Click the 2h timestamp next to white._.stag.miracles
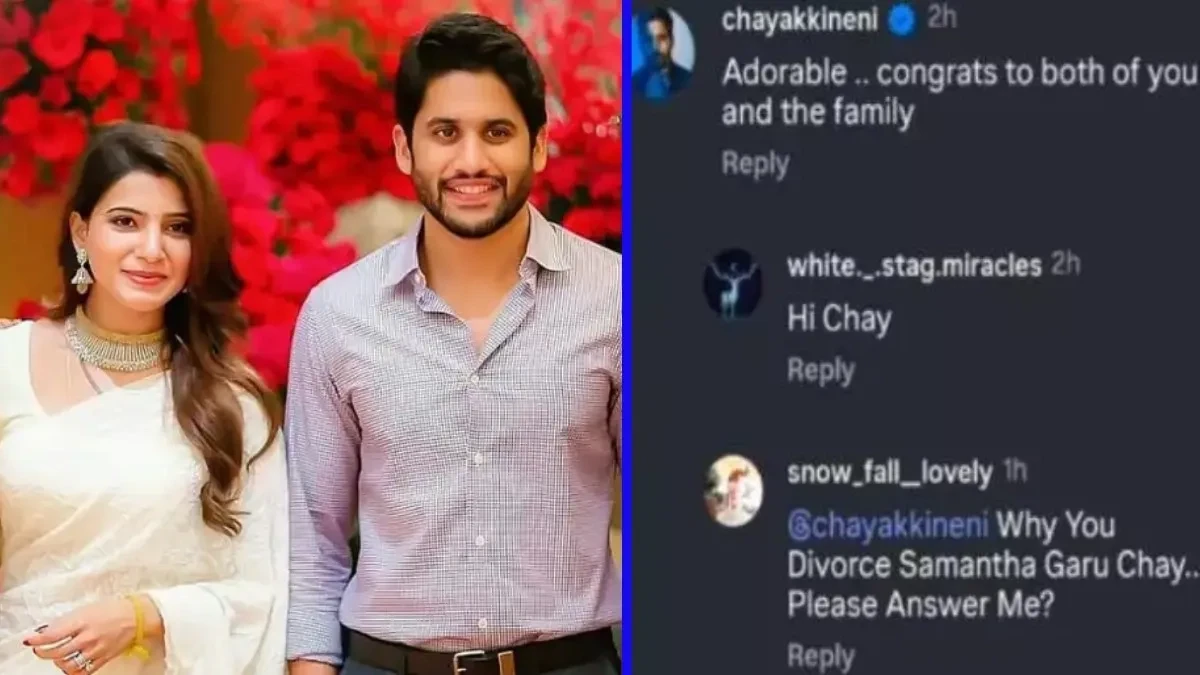1200x675 pixels. pyautogui.click(x=1066, y=265)
